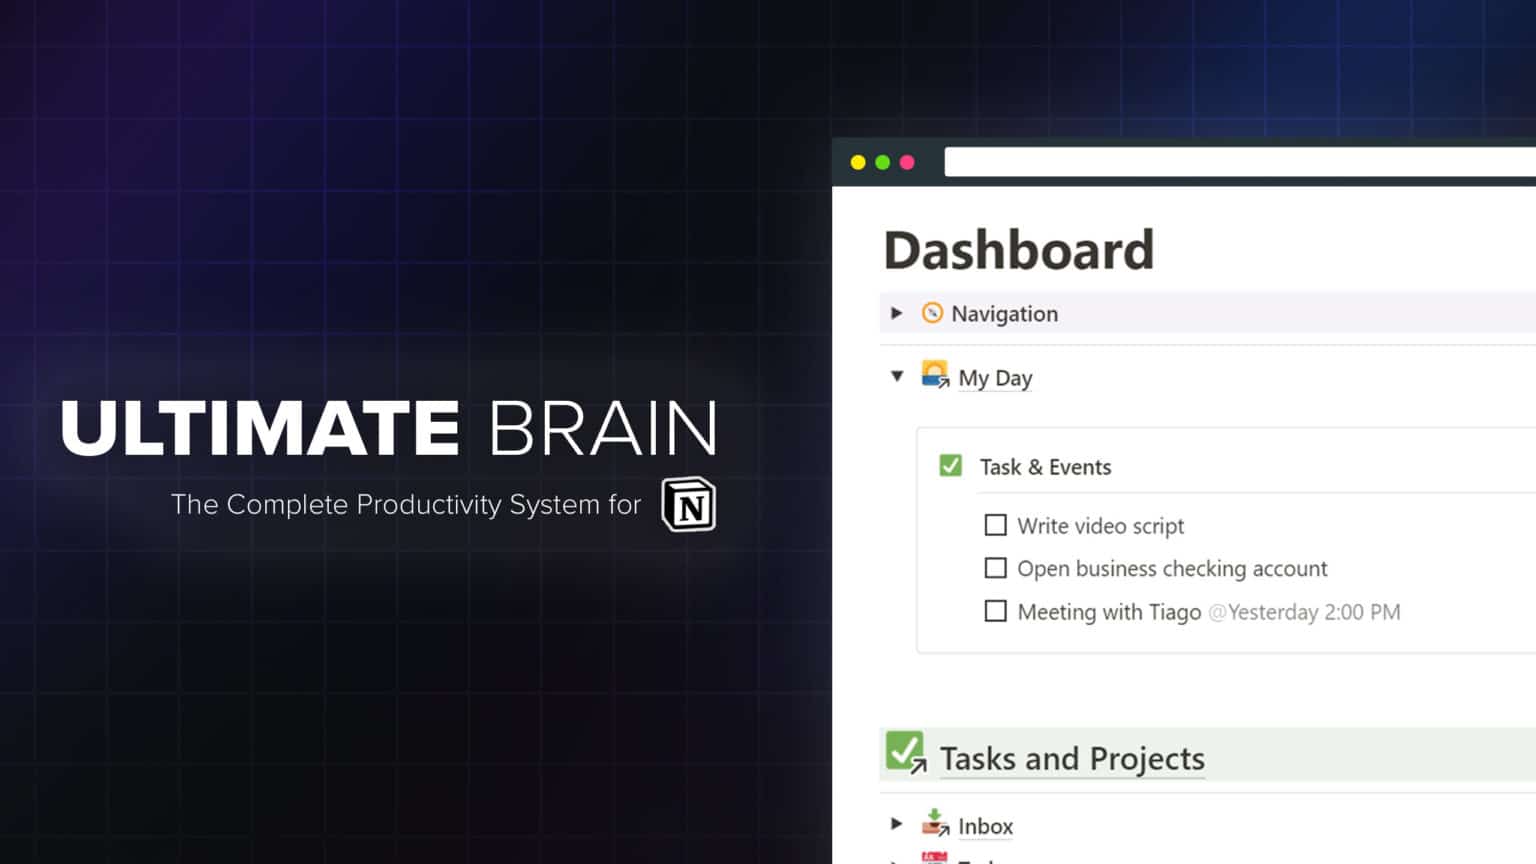Collapse the My Day section
Image resolution: width=1536 pixels, height=864 pixels.
(897, 377)
